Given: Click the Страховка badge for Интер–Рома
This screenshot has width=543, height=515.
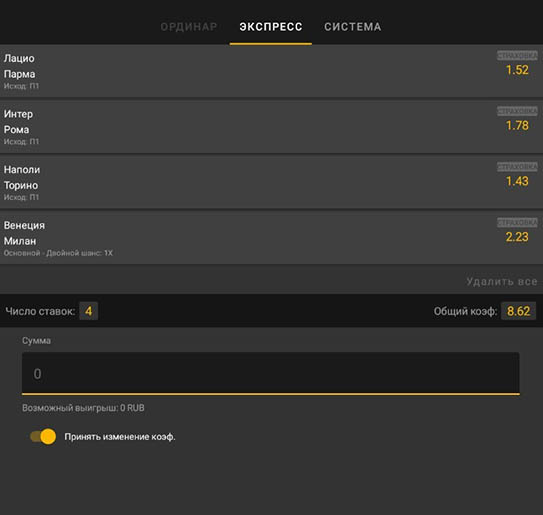Looking at the screenshot, I should [x=517, y=111].
